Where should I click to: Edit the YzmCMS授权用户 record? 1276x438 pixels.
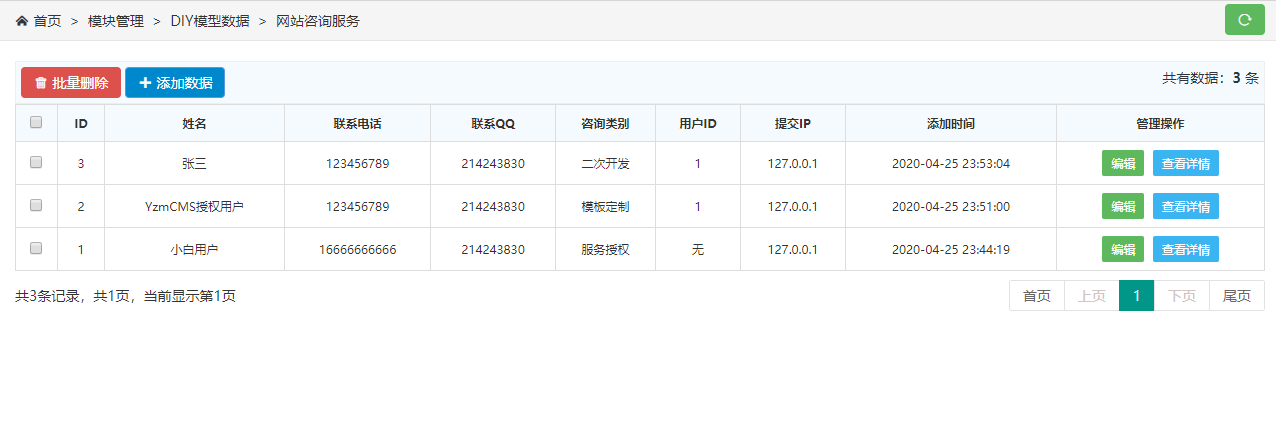pyautogui.click(x=1122, y=206)
